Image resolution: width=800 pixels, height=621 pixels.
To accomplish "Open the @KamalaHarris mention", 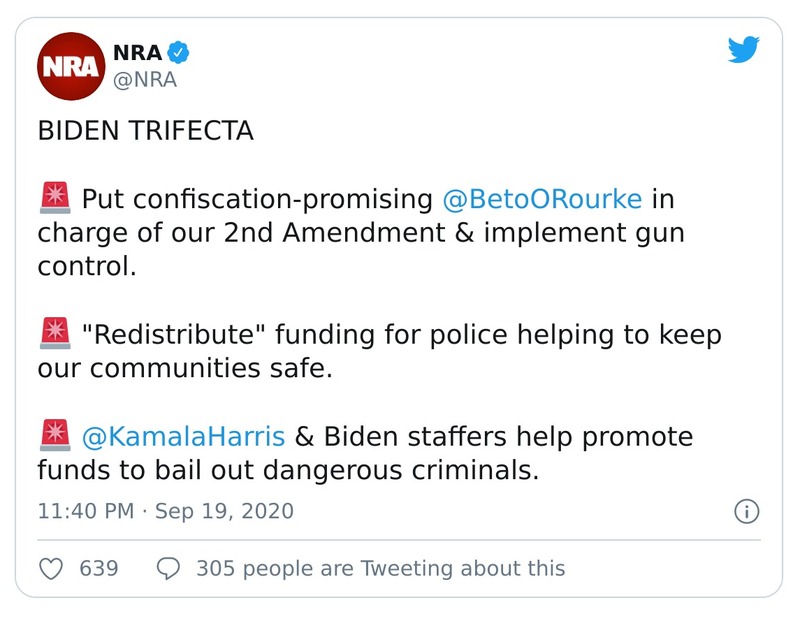I will coord(183,437).
